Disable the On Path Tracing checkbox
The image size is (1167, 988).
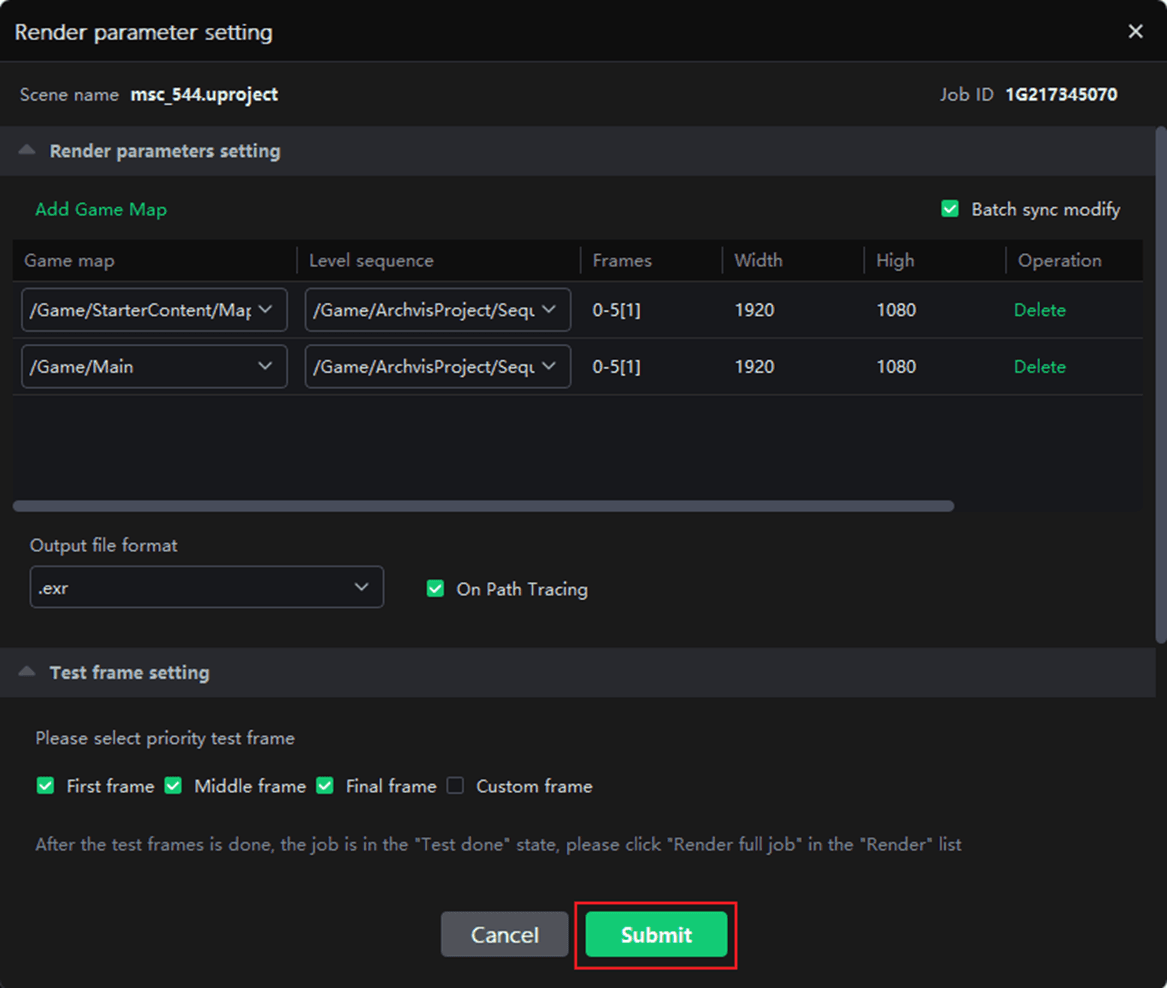[x=435, y=589]
